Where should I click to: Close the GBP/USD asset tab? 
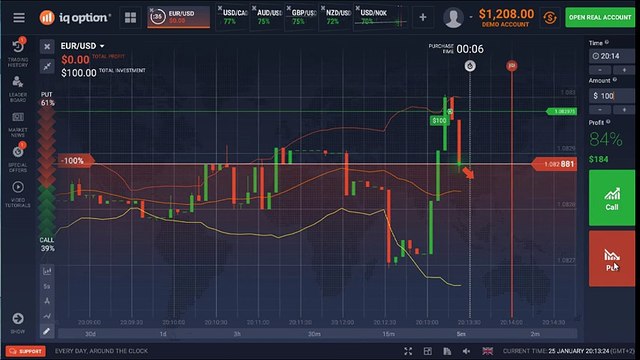tap(288, 8)
